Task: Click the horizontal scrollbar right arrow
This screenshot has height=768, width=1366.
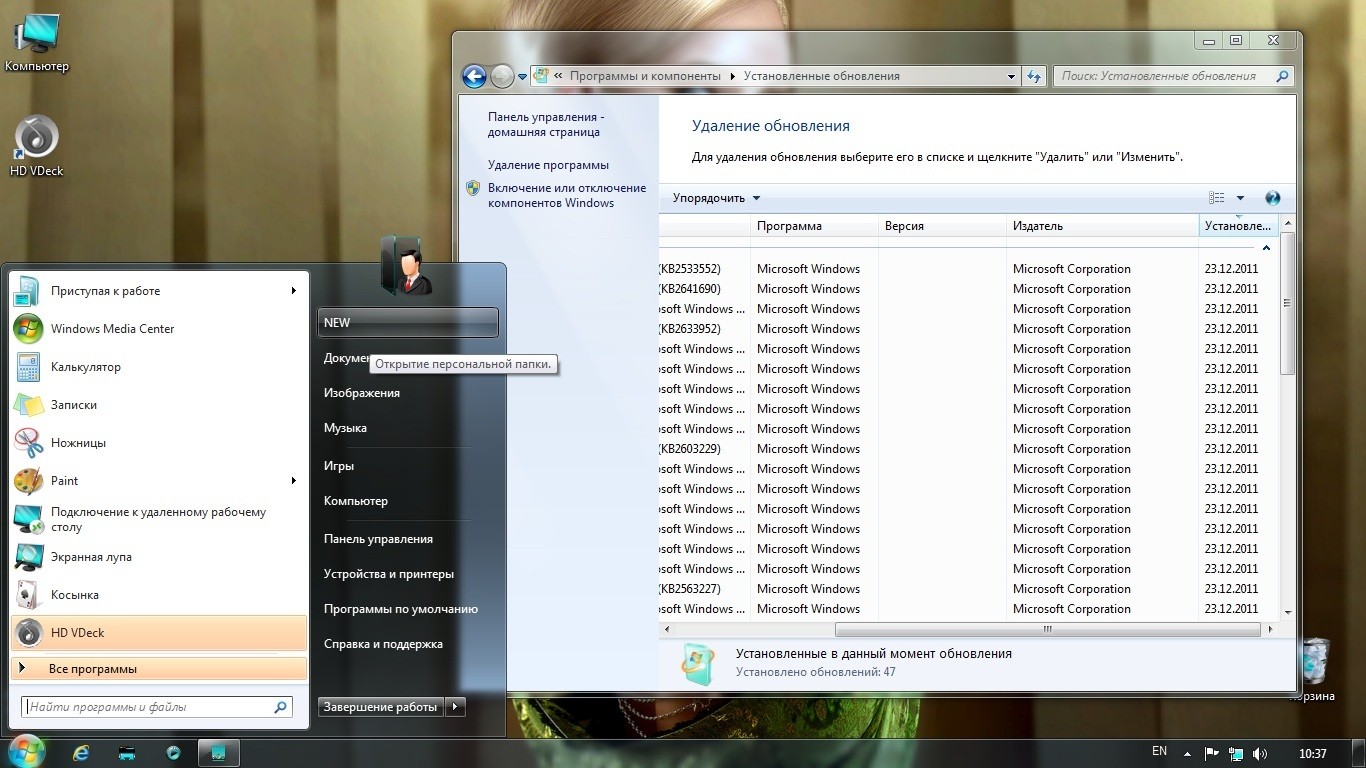Action: pos(1271,630)
